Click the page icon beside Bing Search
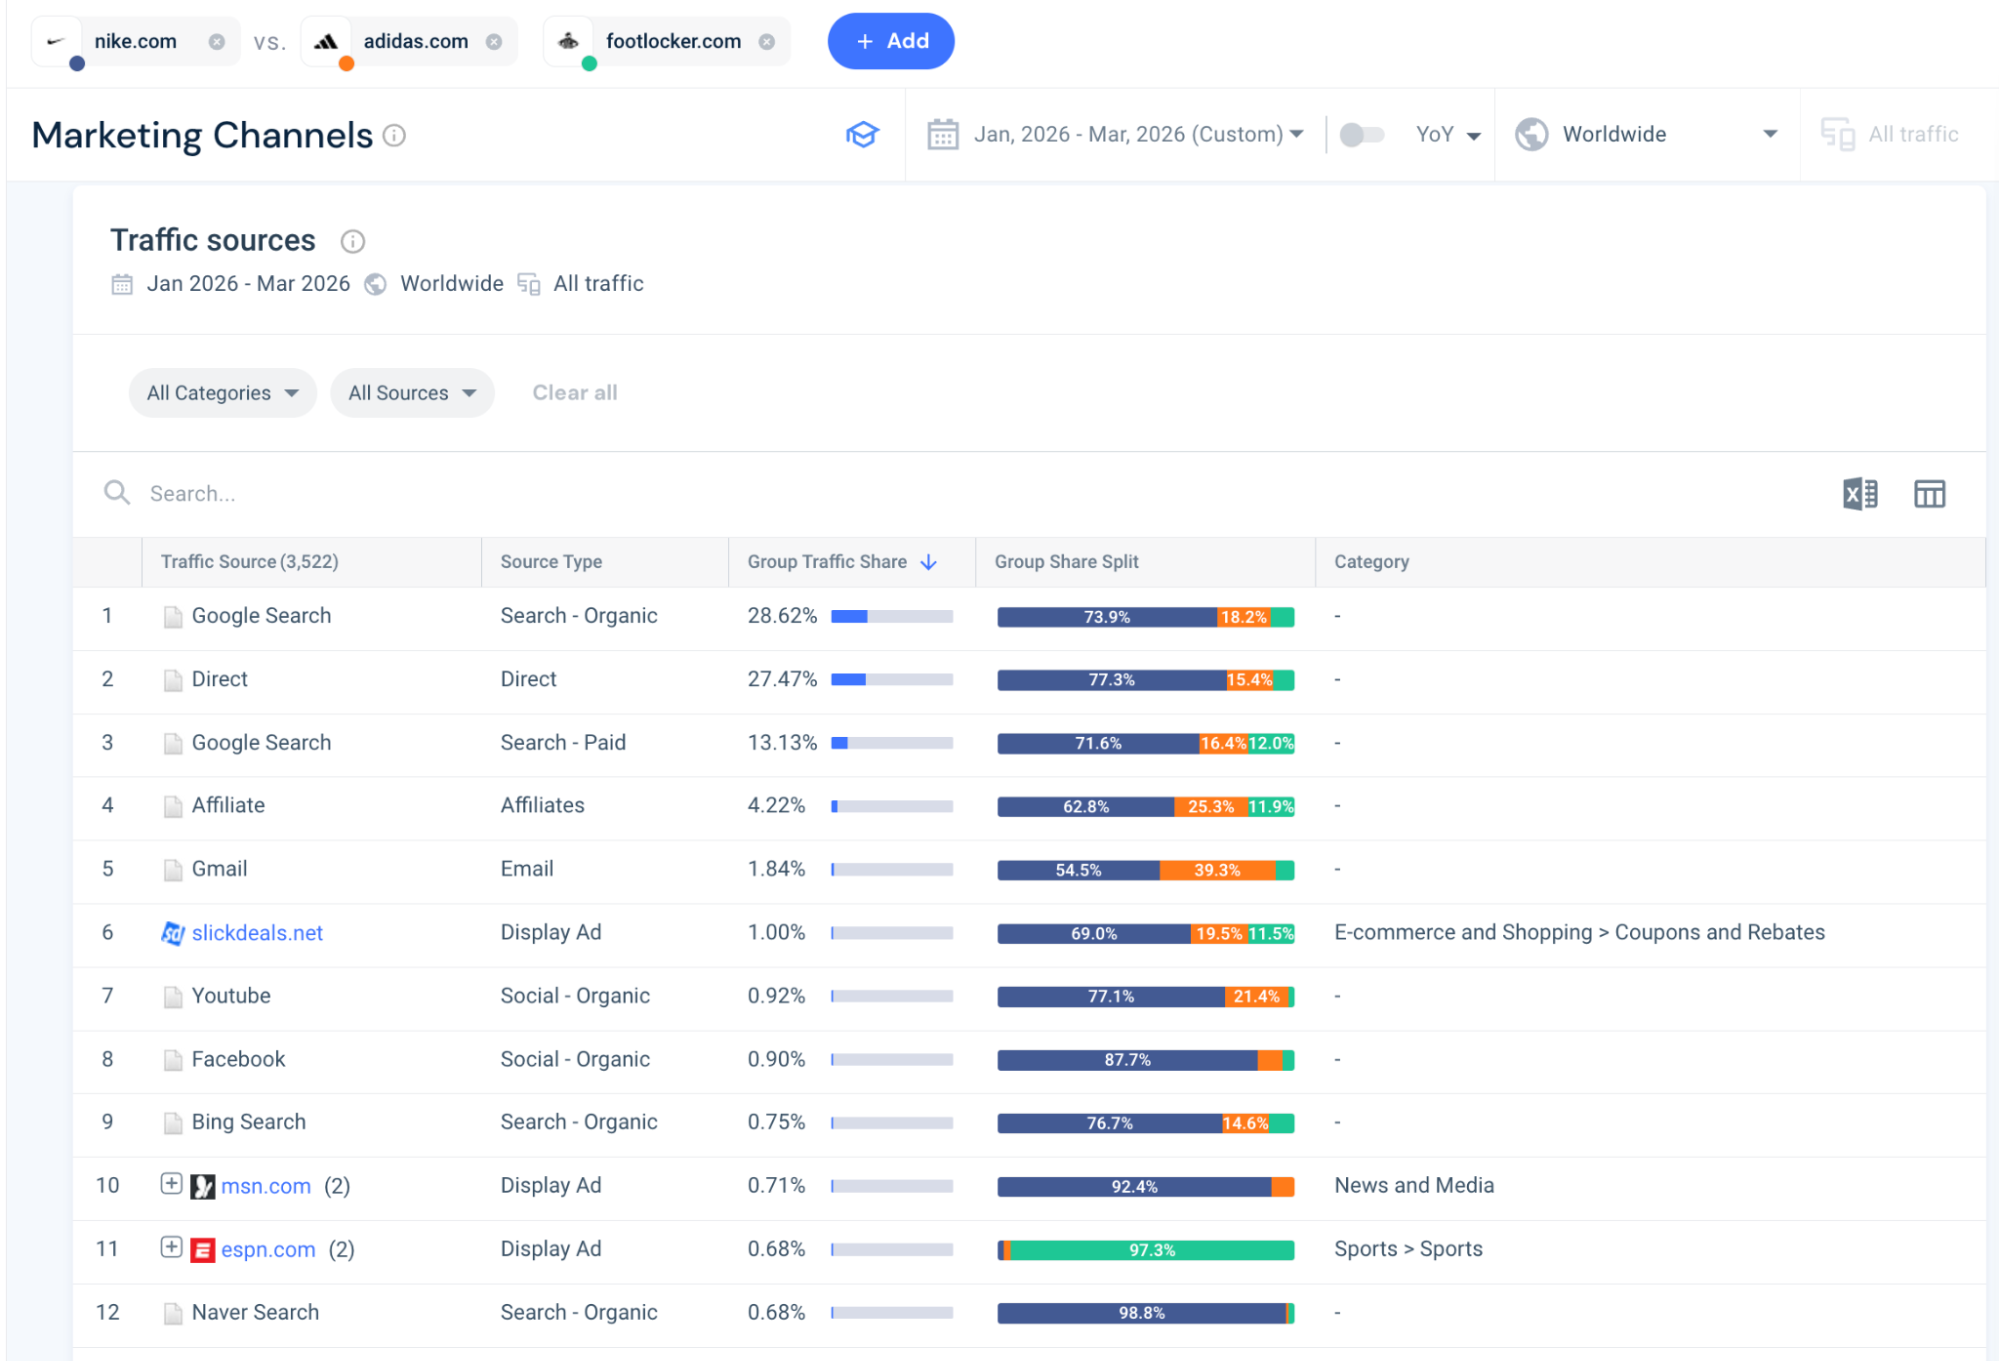1999x1361 pixels. coord(173,1123)
